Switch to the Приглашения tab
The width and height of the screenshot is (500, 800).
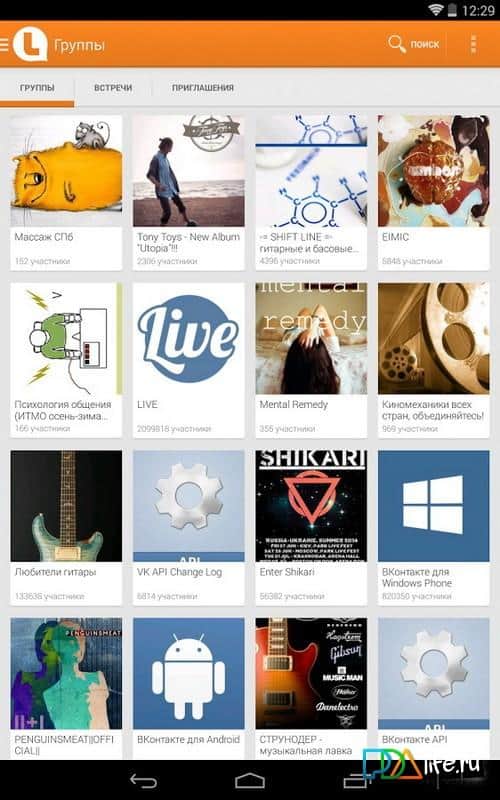point(203,88)
